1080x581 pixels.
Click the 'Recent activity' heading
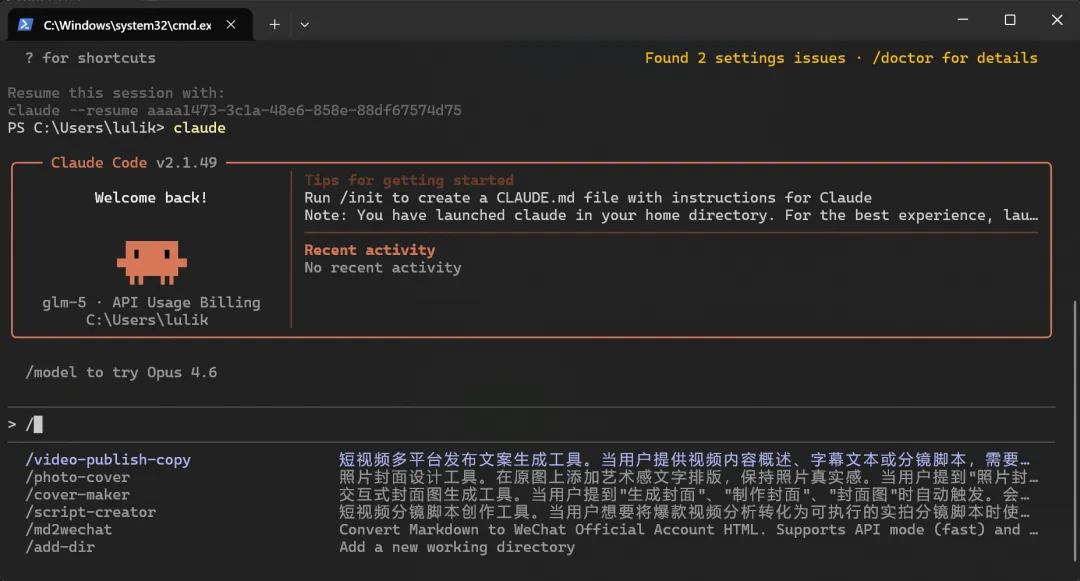(x=370, y=250)
